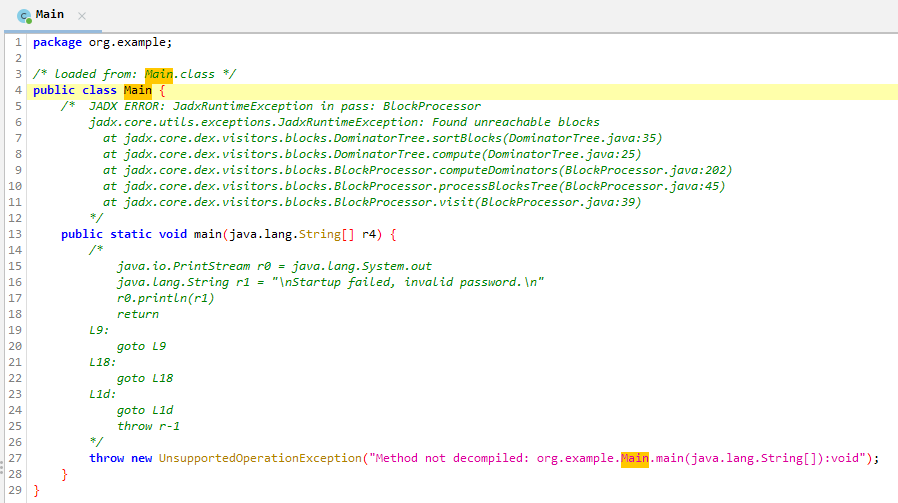Click the r4 parameter name

tap(369, 234)
